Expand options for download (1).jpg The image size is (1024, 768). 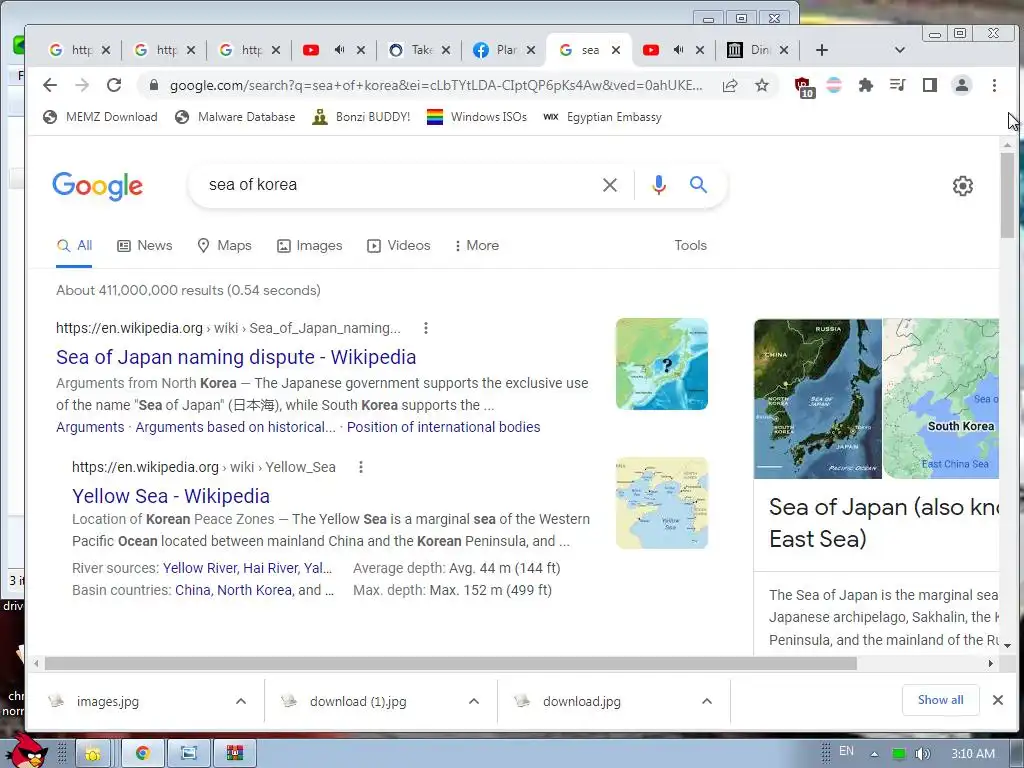(x=474, y=701)
